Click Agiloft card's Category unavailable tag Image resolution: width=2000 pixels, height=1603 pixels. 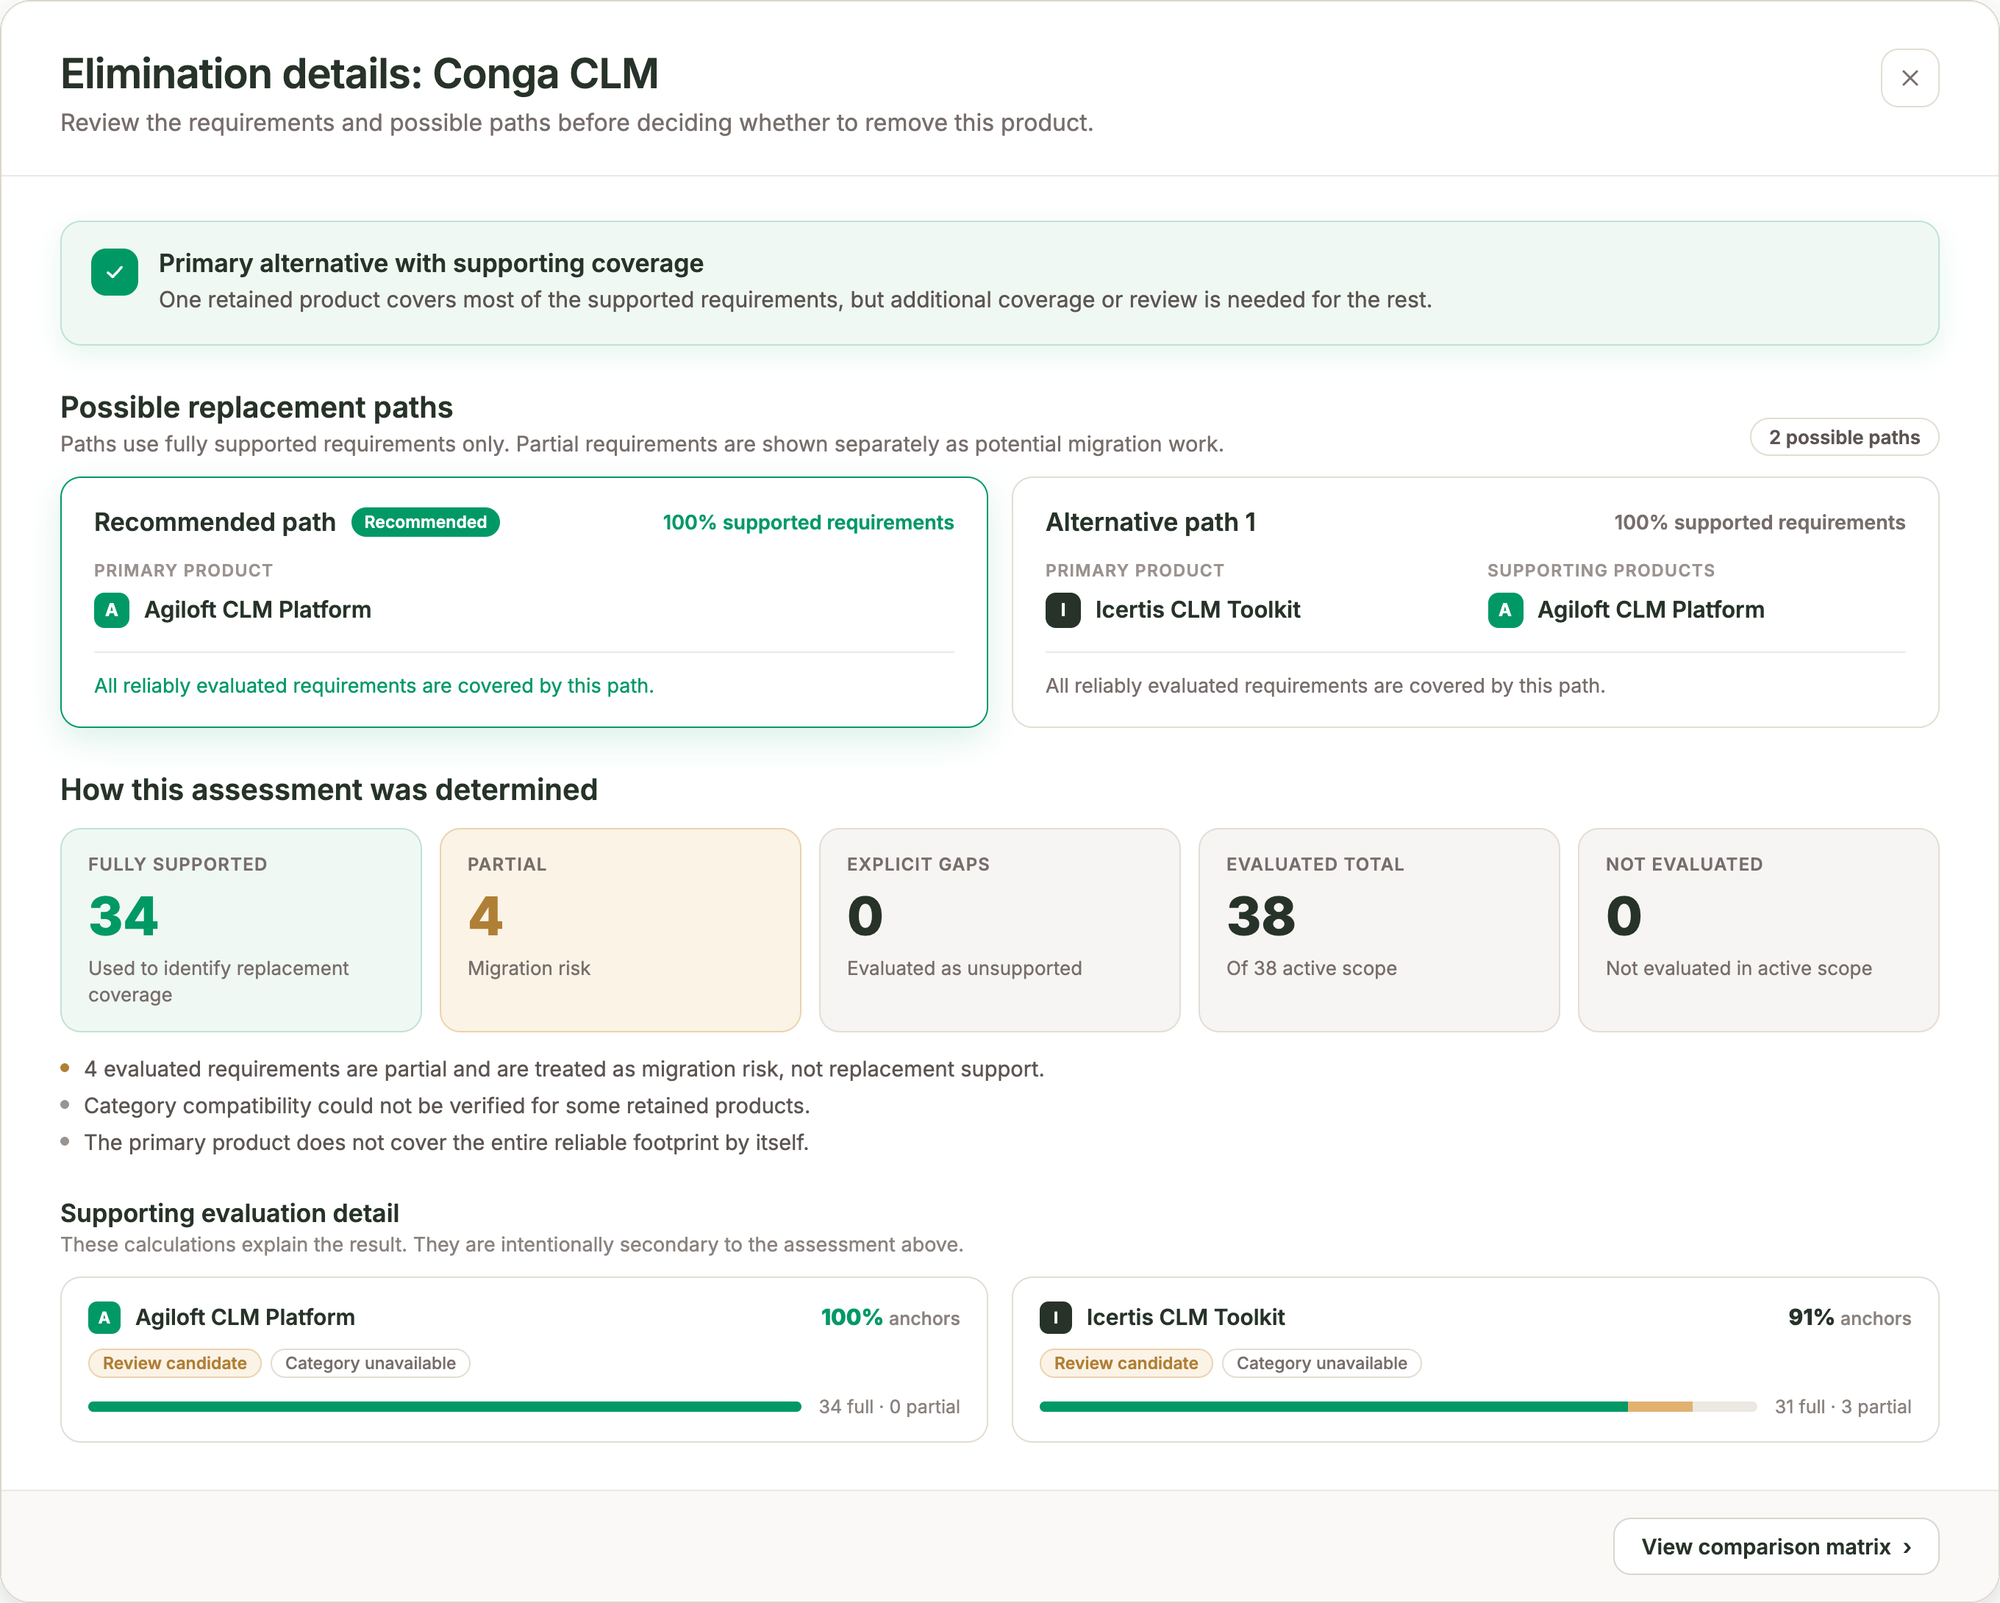click(370, 1363)
